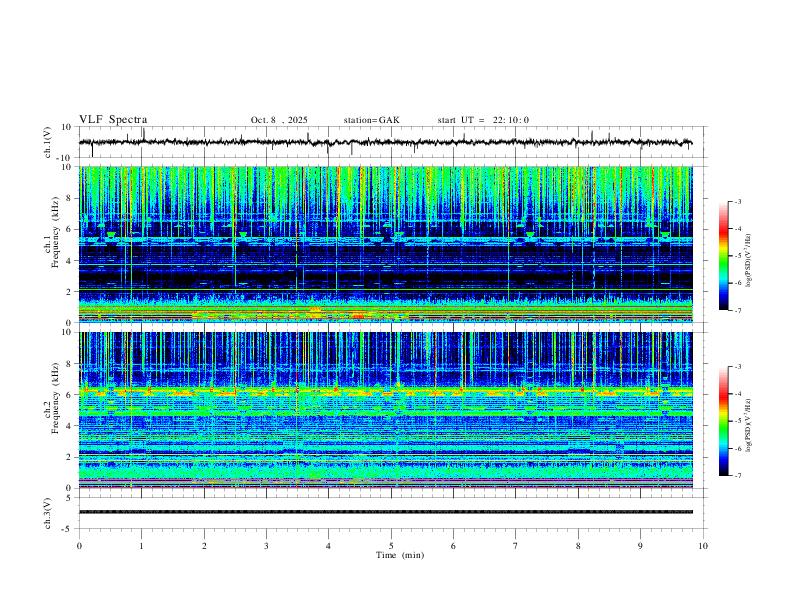This screenshot has width=792, height=612.
Task: Click the ch.3 voltage trace band
Action: point(385,512)
